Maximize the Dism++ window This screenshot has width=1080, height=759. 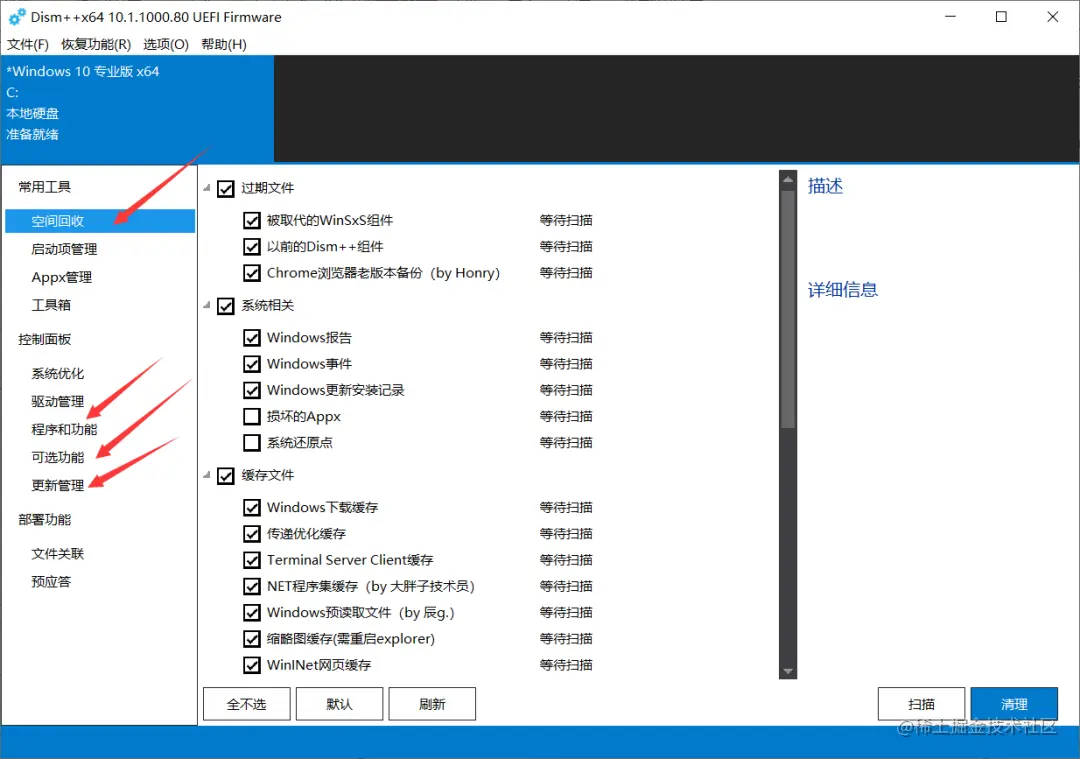pos(1001,17)
